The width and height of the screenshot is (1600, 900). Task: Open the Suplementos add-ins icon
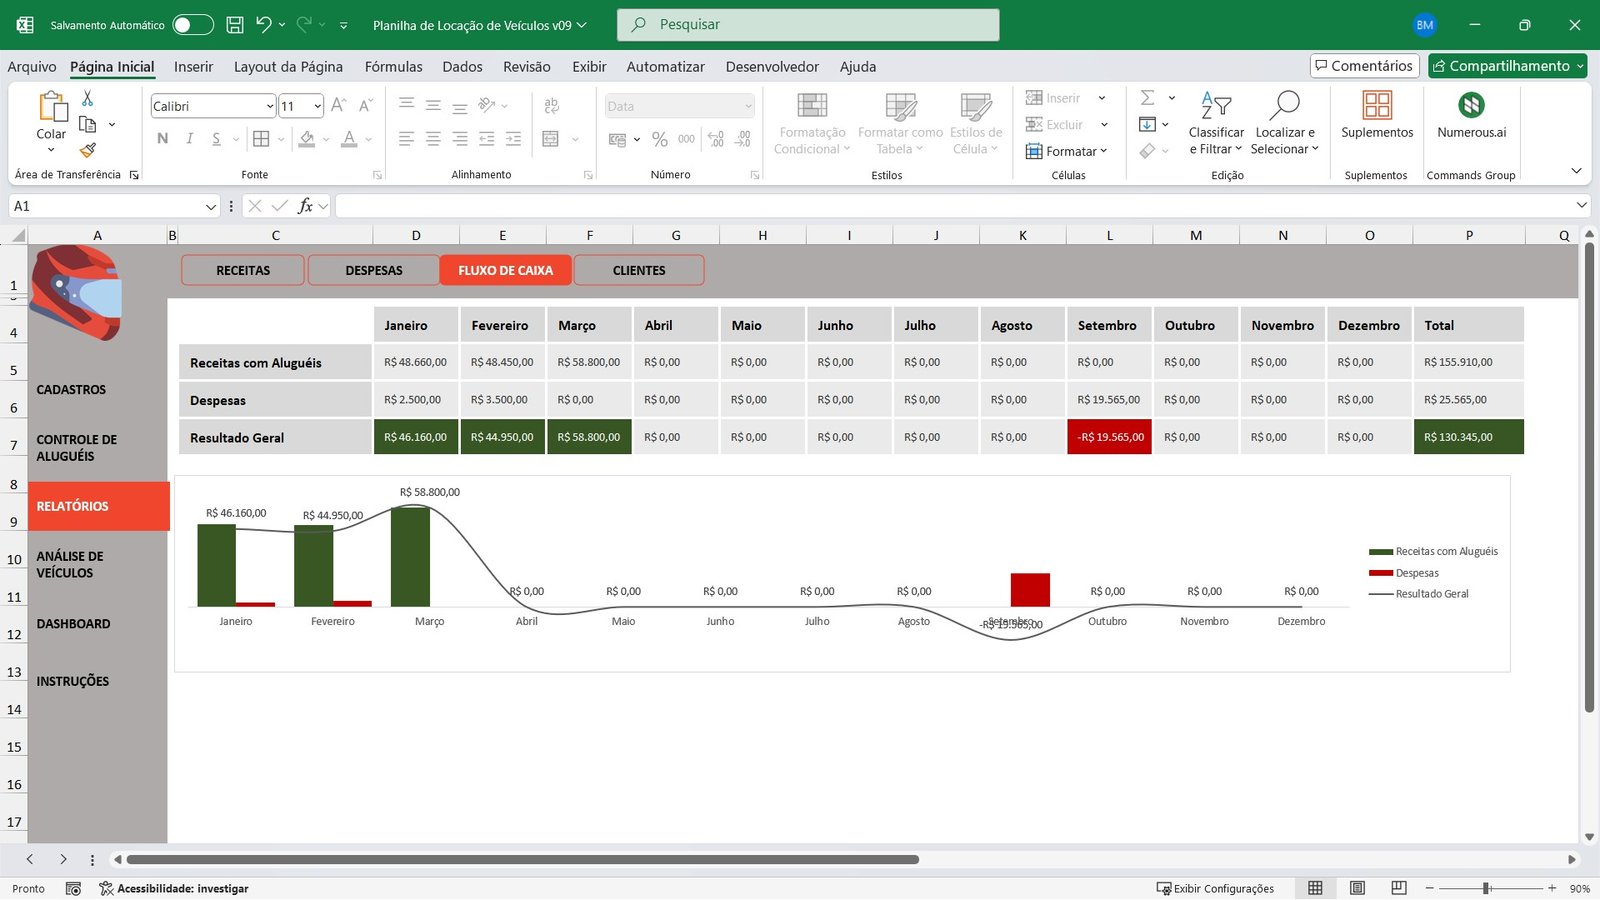pos(1376,105)
